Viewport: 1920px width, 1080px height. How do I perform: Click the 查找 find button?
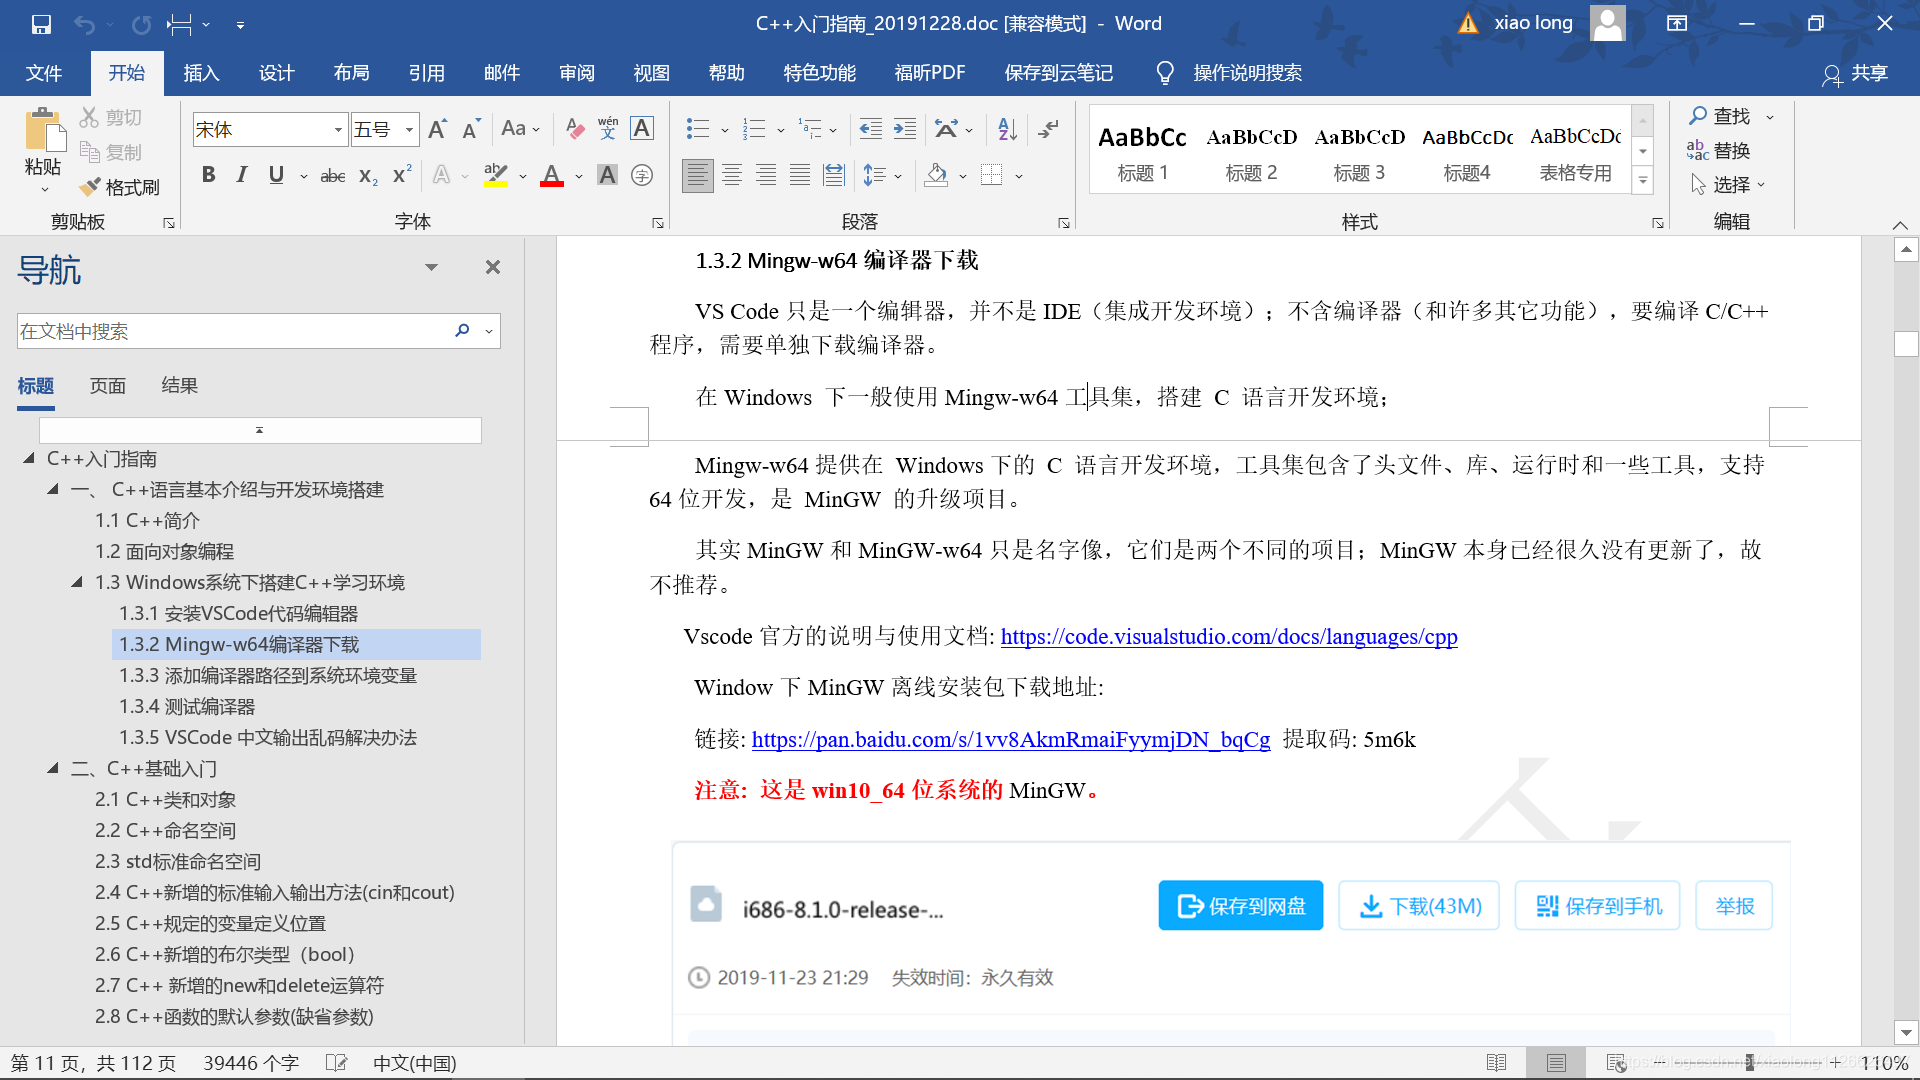point(1720,116)
